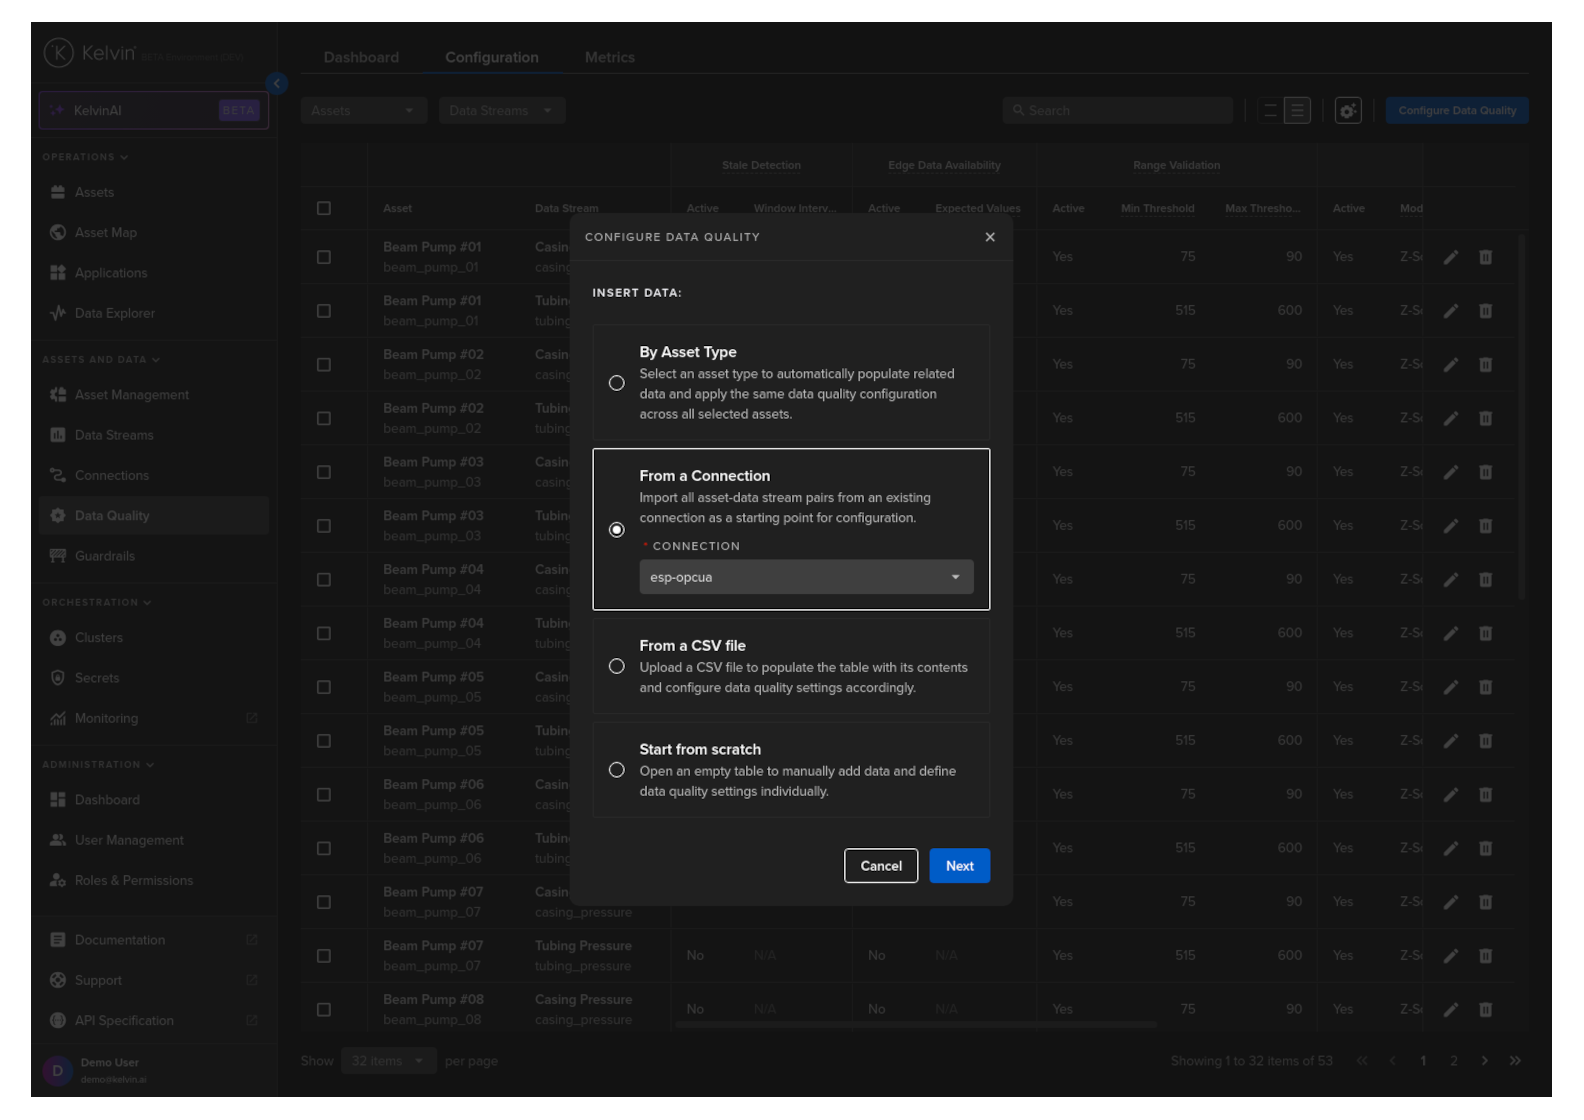This screenshot has width=1584, height=1120.
Task: Choose the Start from scratch radio option
Action: point(617,770)
